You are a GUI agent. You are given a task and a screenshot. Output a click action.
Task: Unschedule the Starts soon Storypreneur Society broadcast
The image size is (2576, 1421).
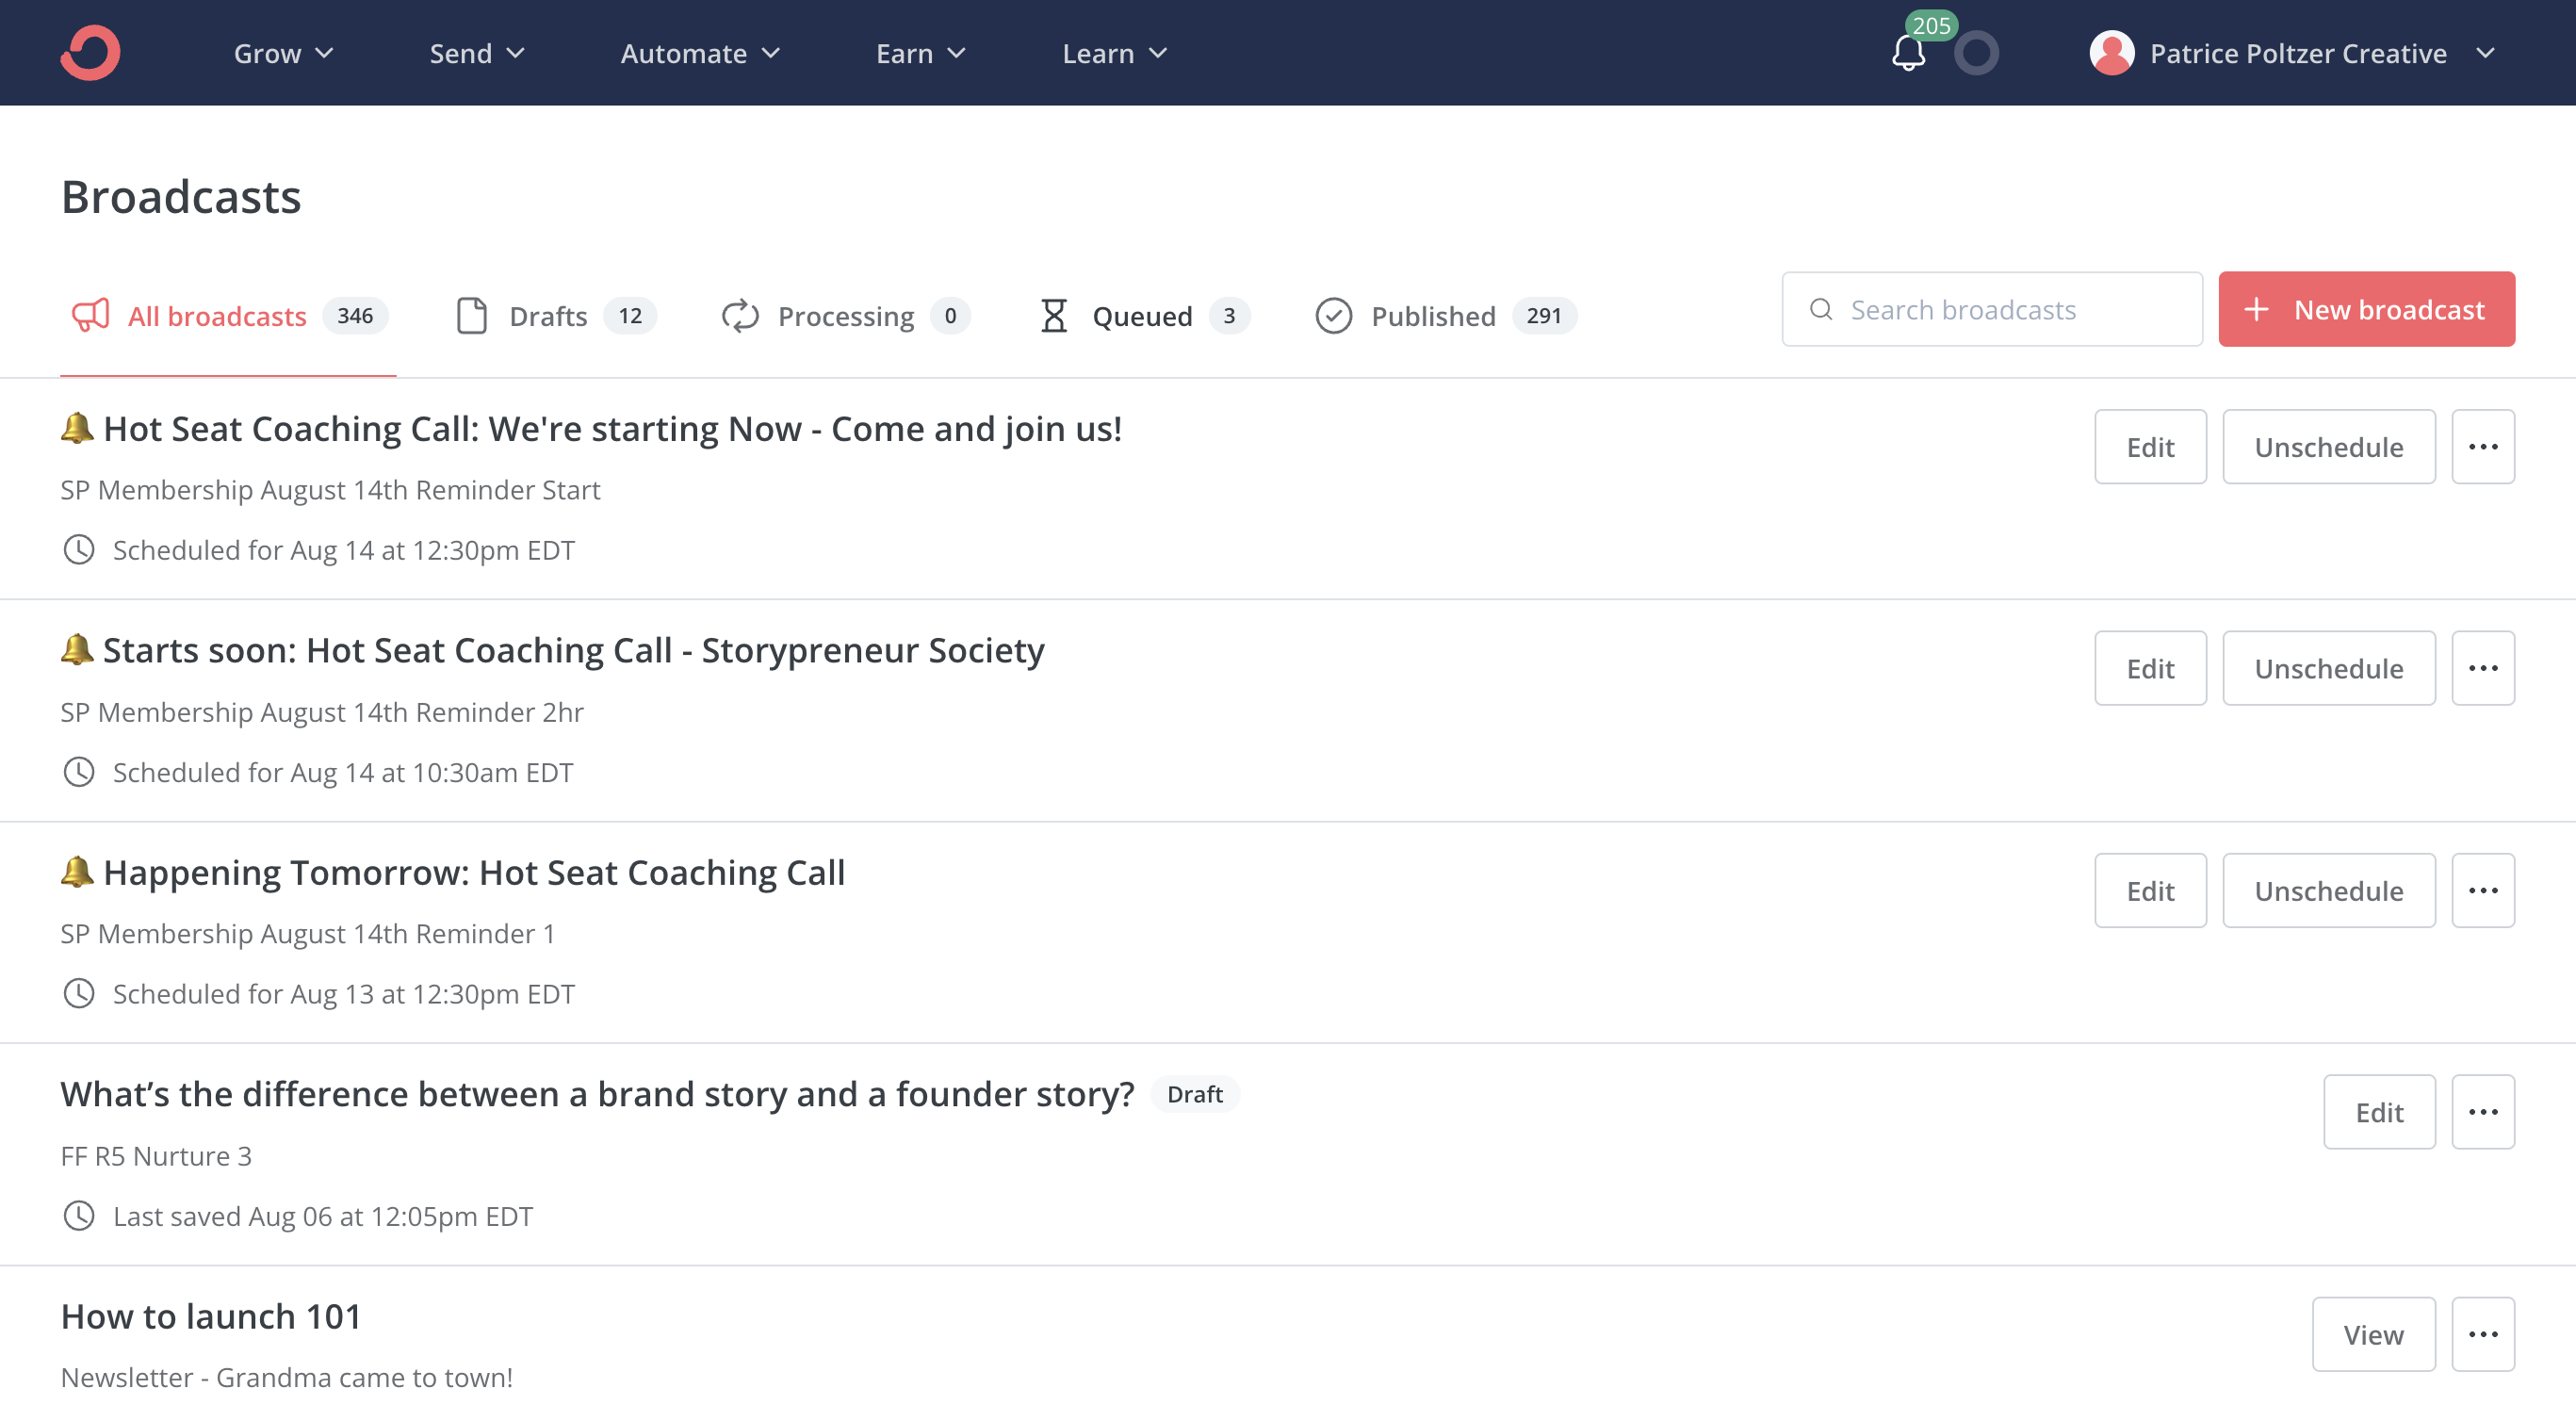coord(2329,668)
